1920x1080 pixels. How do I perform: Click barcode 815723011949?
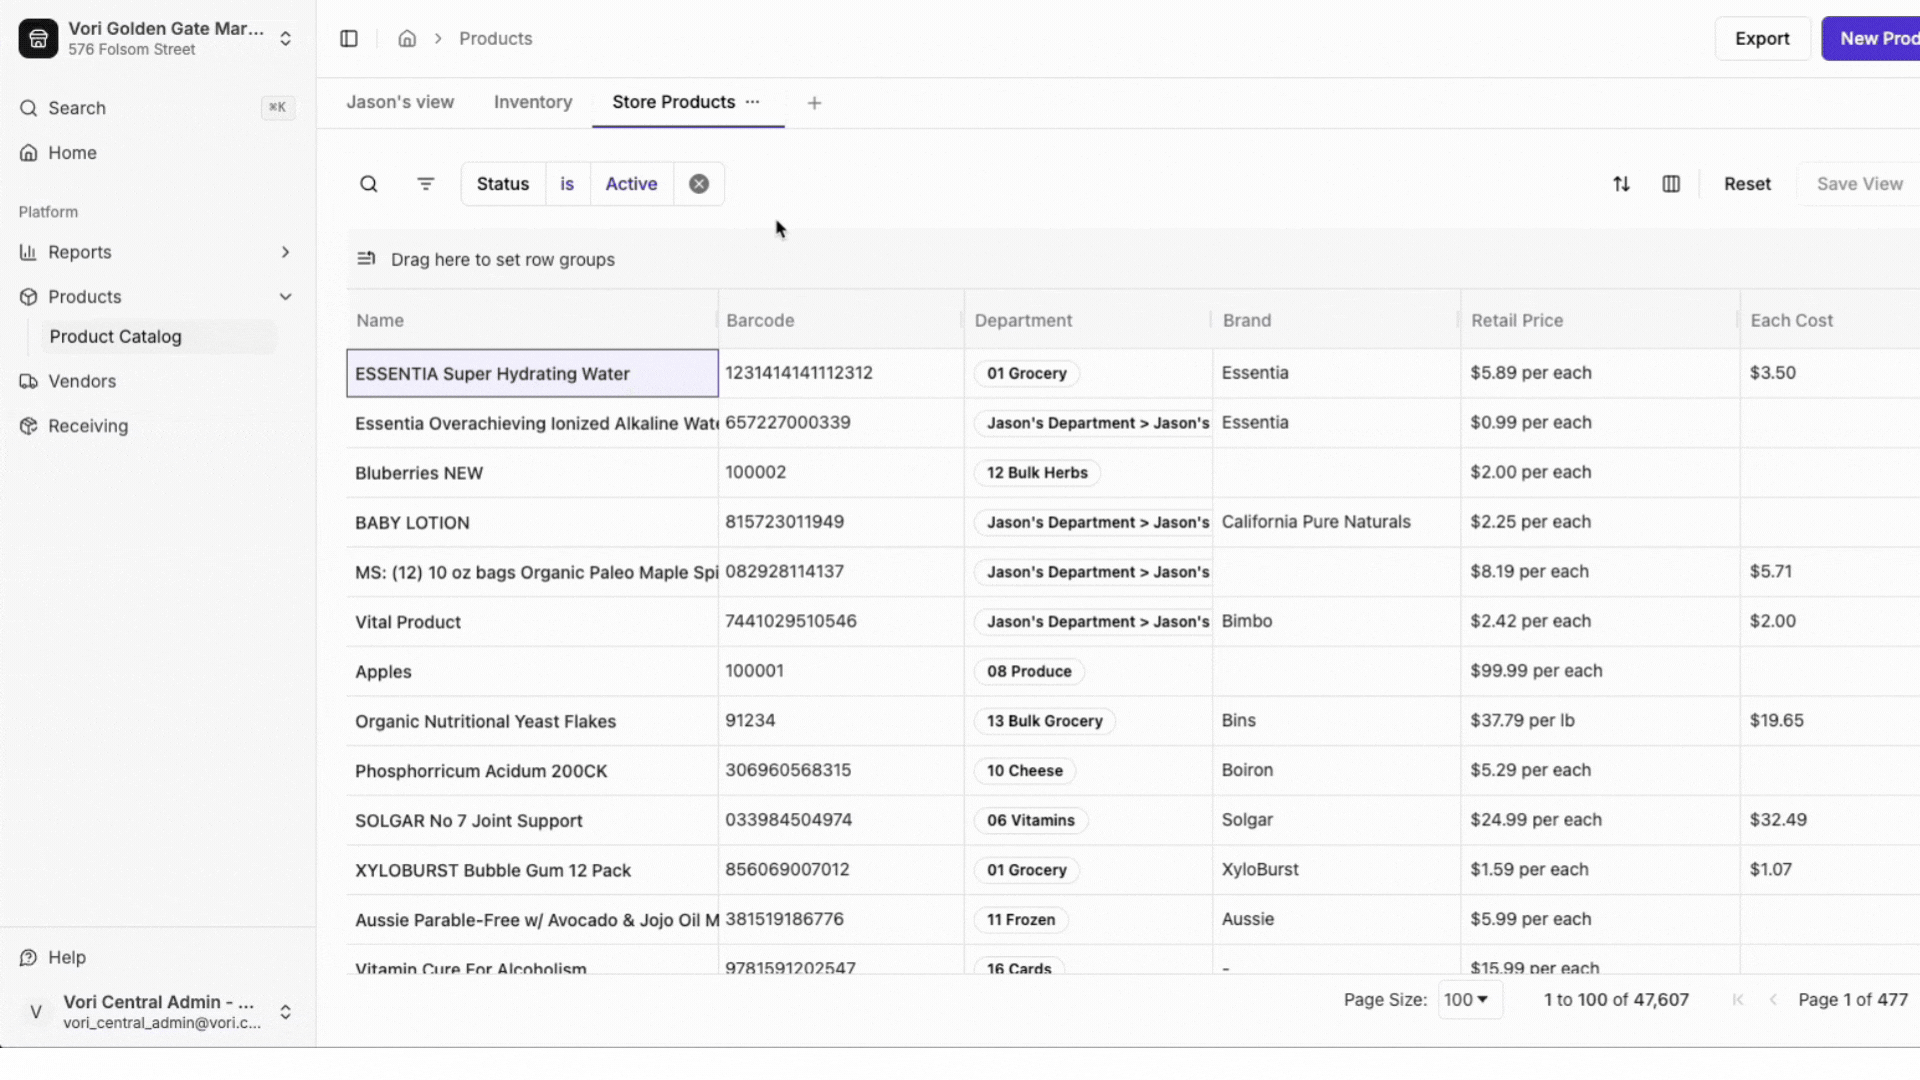click(x=784, y=522)
